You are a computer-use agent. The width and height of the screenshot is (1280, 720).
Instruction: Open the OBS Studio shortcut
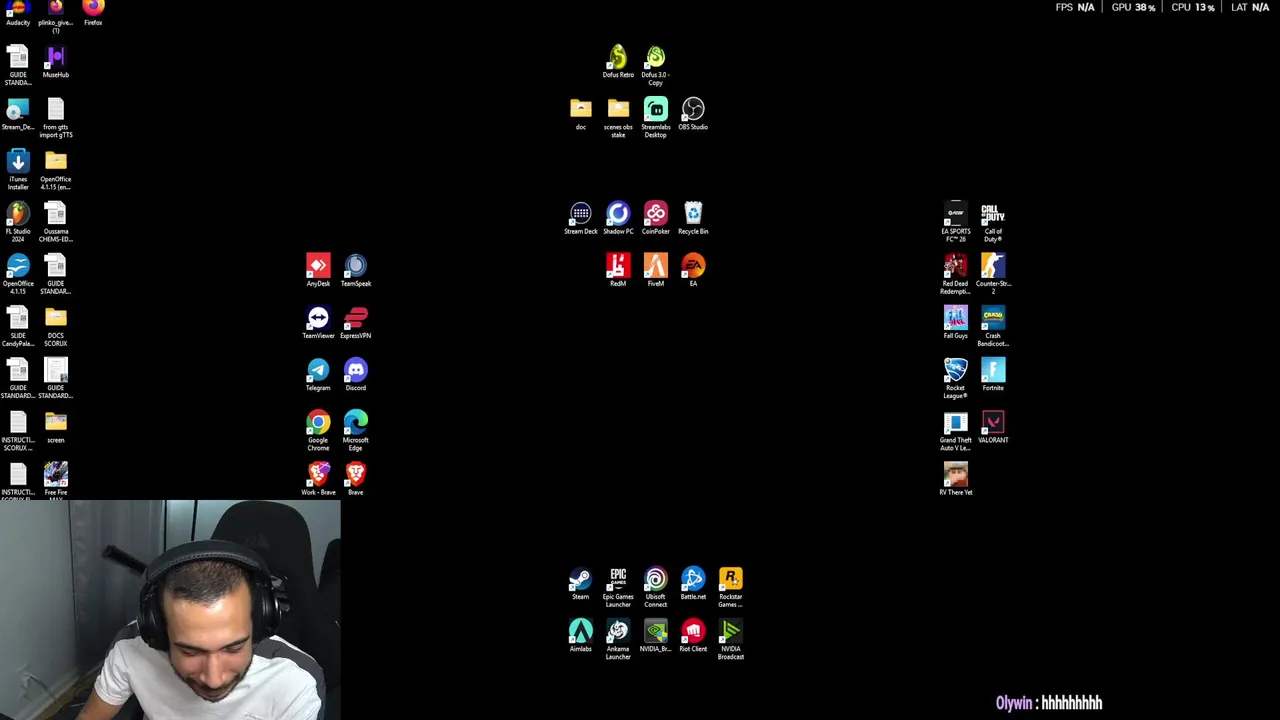point(693,113)
